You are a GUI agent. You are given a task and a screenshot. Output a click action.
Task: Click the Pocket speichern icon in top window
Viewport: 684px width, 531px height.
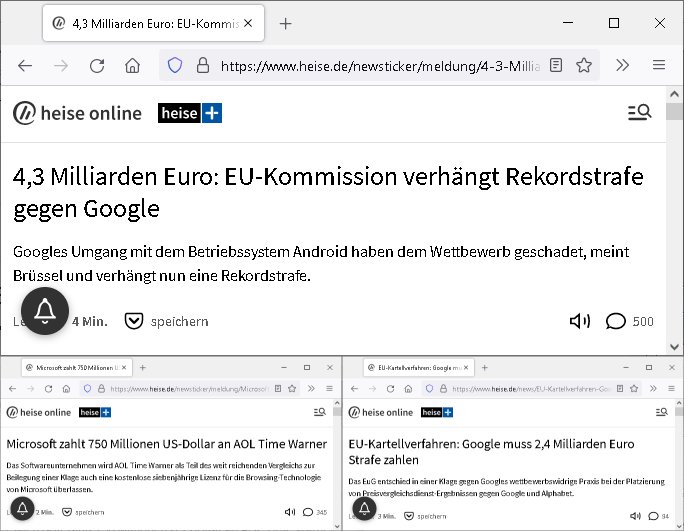pos(134,322)
